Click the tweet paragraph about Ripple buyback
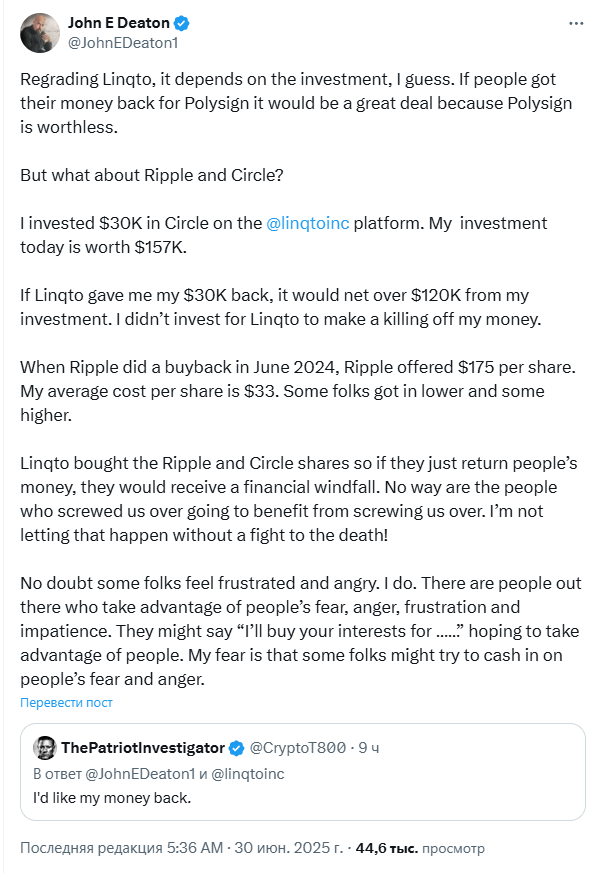Viewport: 599px width, 873px height. click(298, 391)
